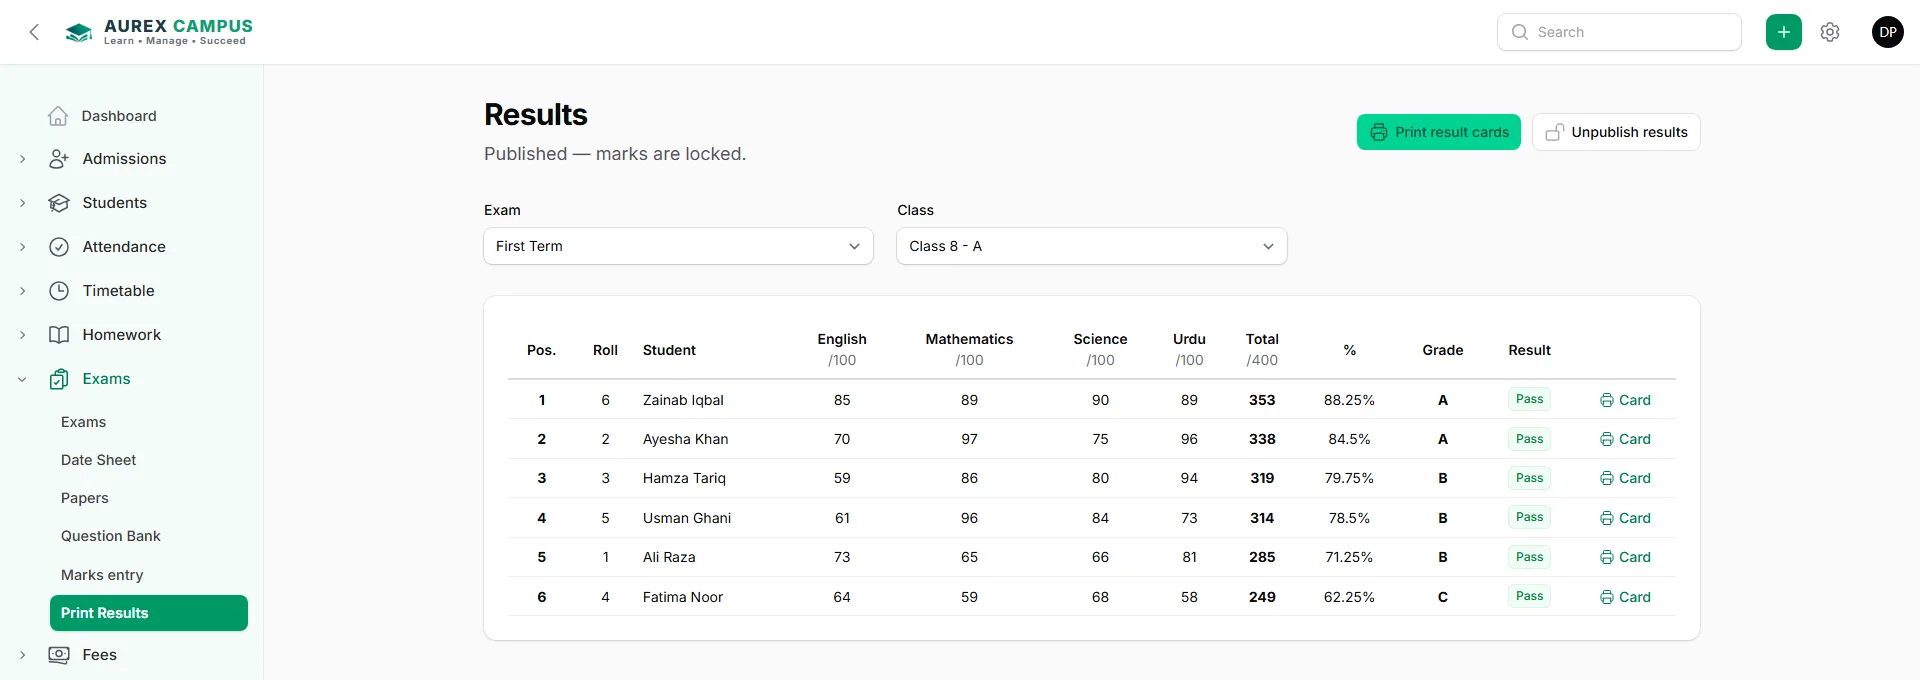Click printer icon in Print result cards
This screenshot has width=1920, height=680.
click(1379, 132)
